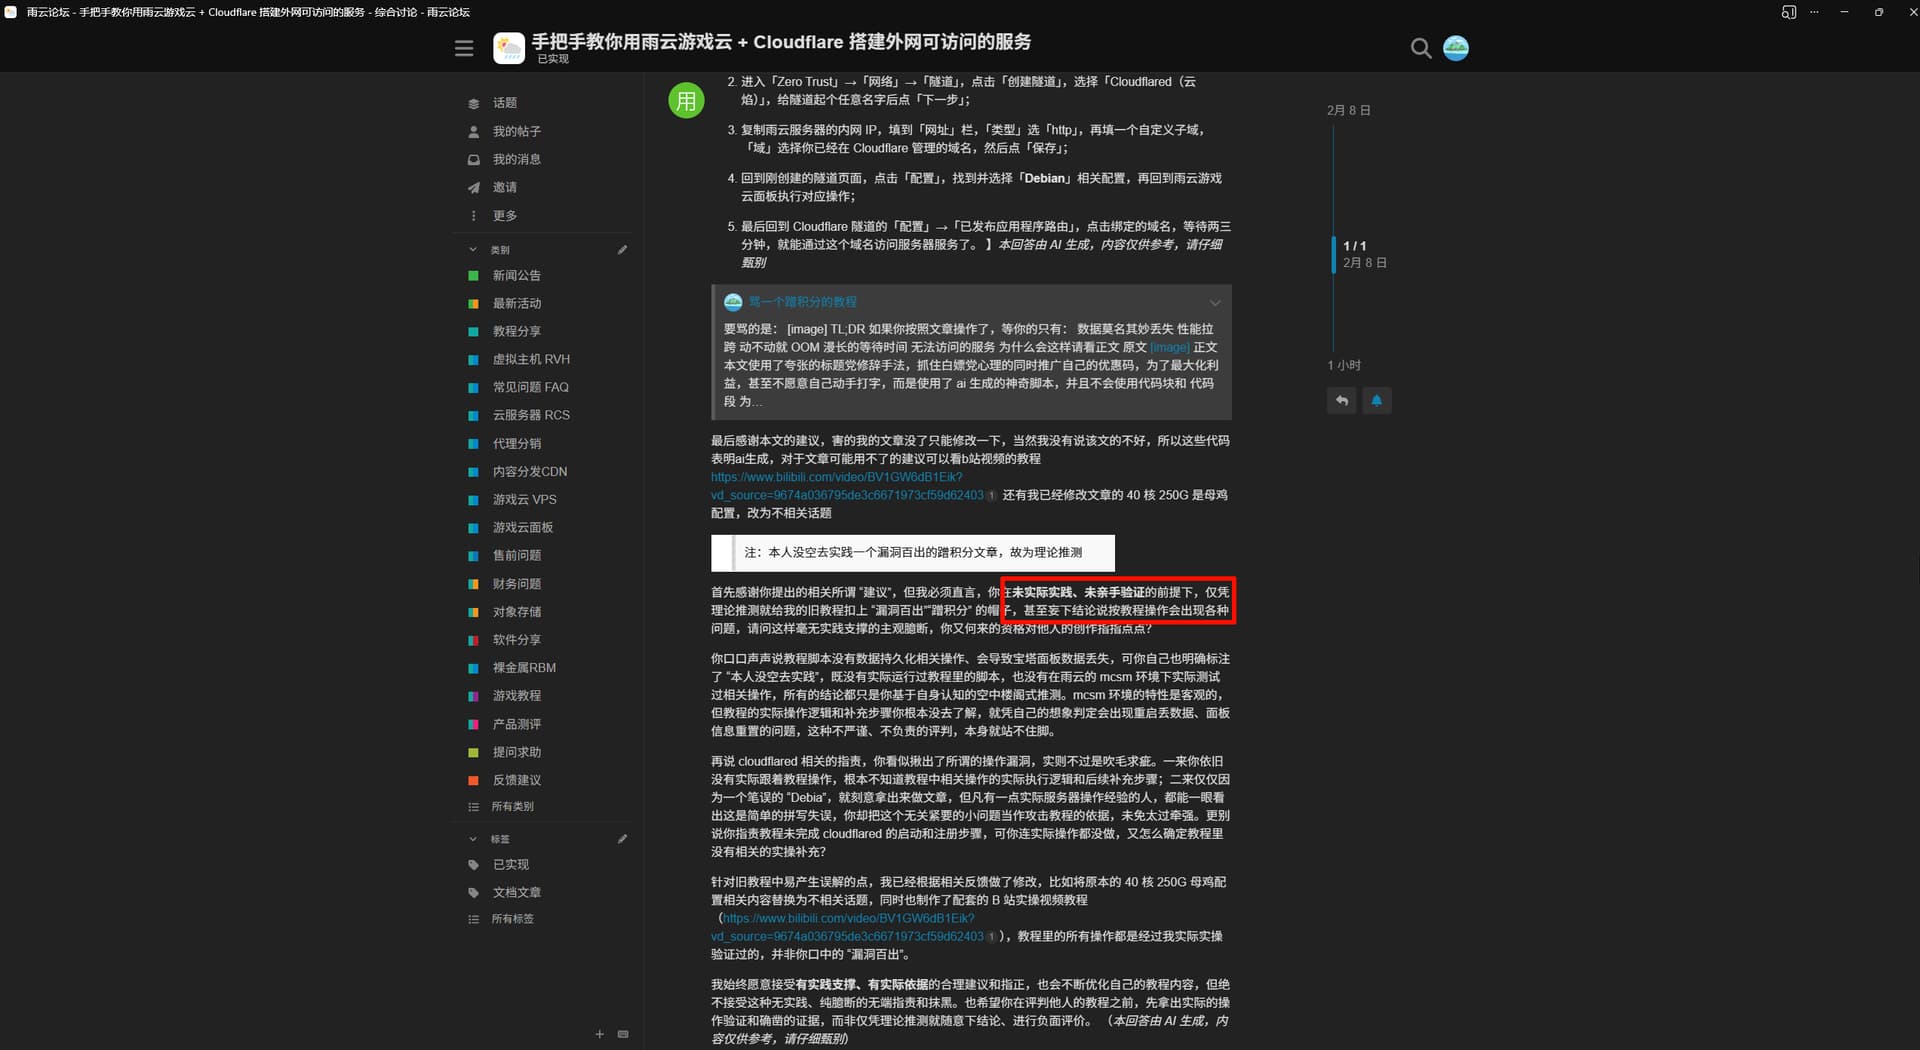
Task: Select the 已实现 tag in the sidebar
Action: pos(510,864)
